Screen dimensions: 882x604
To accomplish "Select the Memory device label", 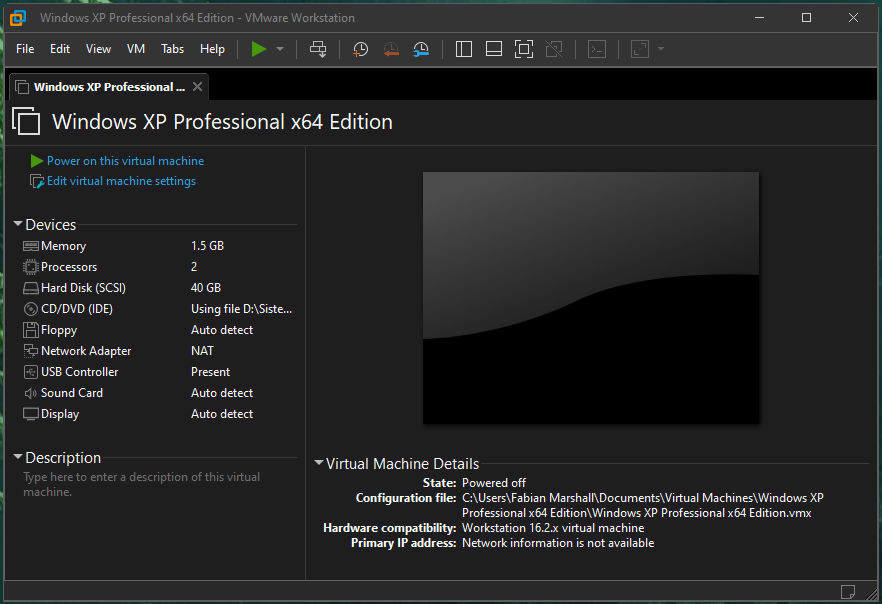I will pyautogui.click(x=64, y=246).
